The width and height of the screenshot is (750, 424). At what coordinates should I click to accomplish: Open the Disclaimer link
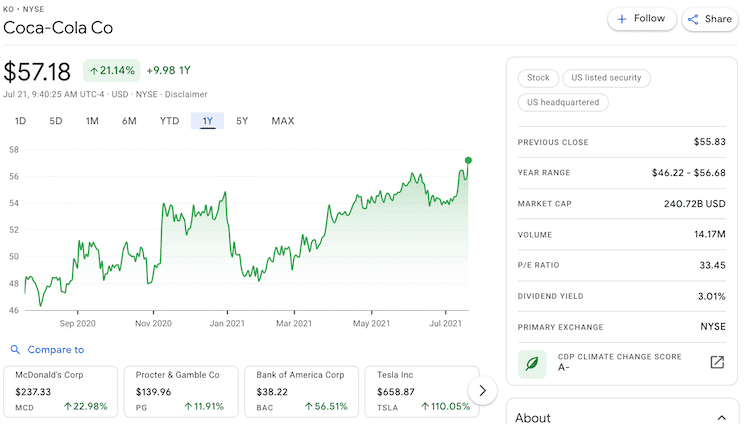(x=186, y=94)
